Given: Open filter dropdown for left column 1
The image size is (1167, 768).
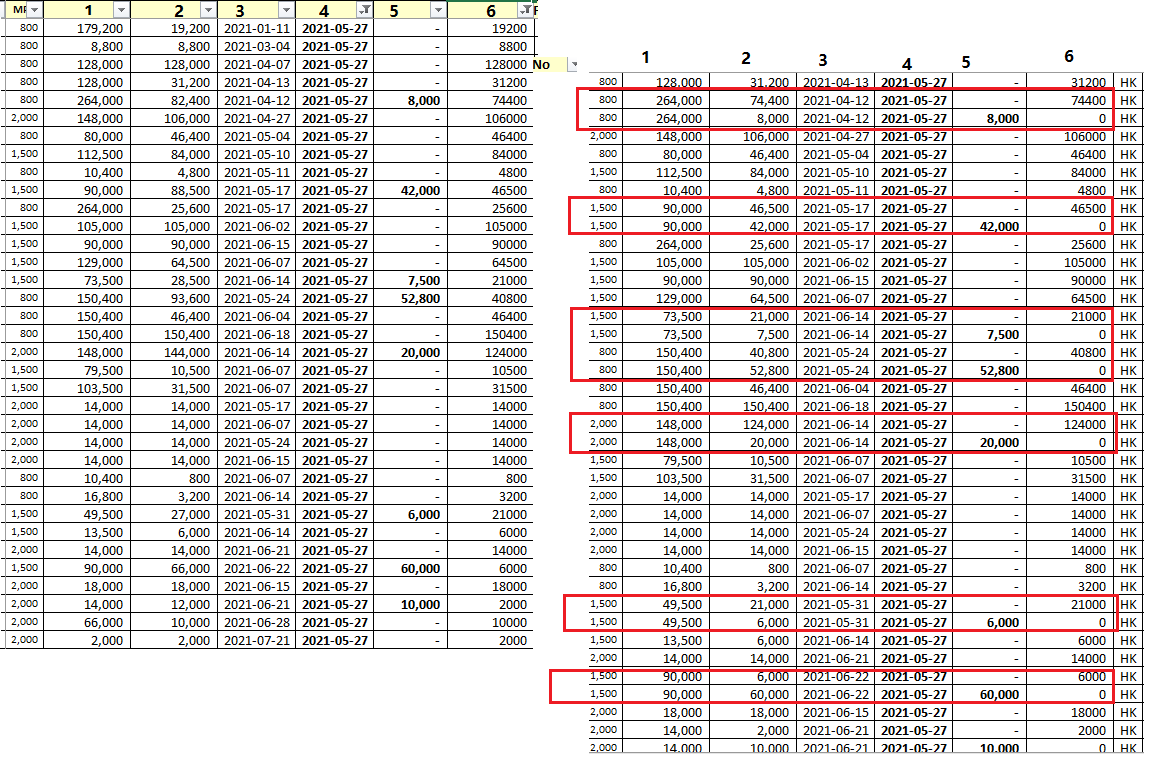Looking at the screenshot, I should 121,9.
